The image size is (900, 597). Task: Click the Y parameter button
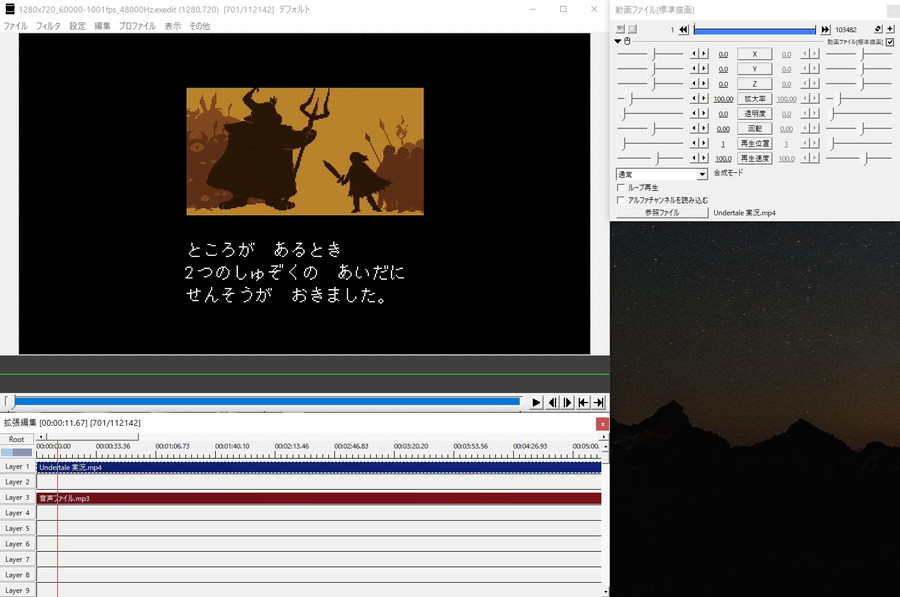tap(755, 69)
